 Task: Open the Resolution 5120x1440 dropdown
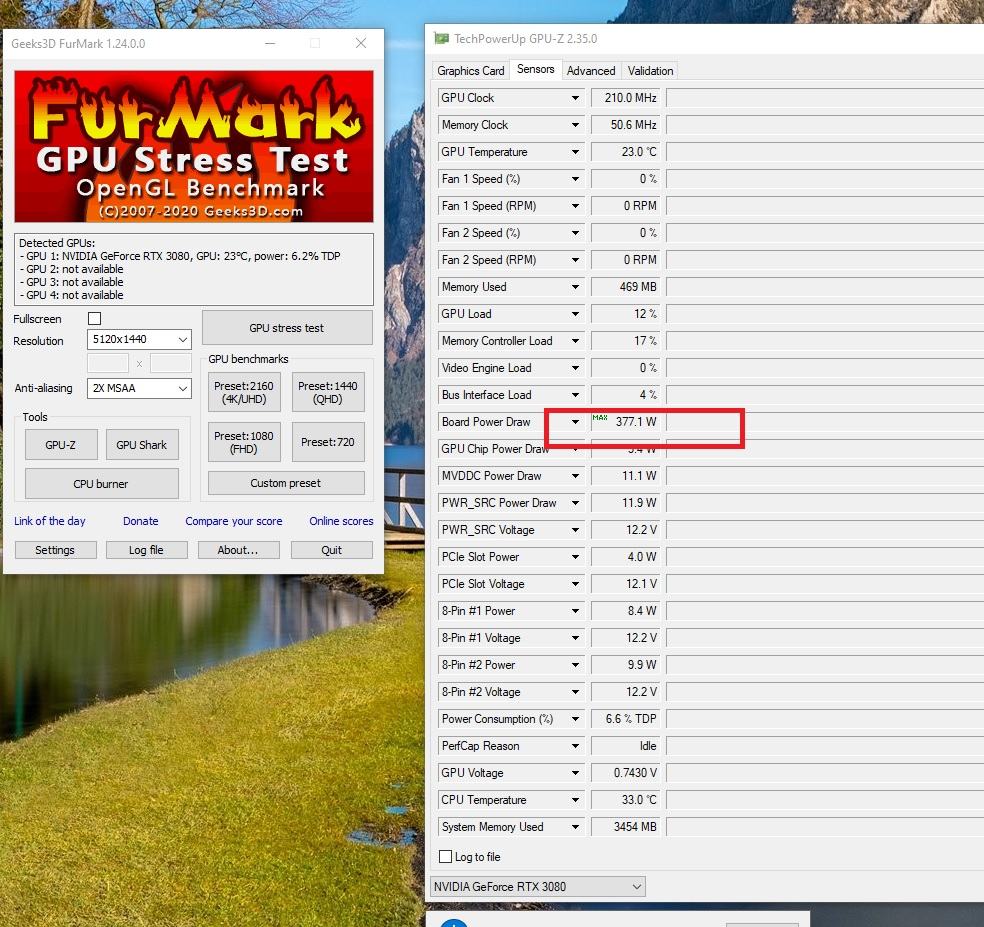click(139, 340)
